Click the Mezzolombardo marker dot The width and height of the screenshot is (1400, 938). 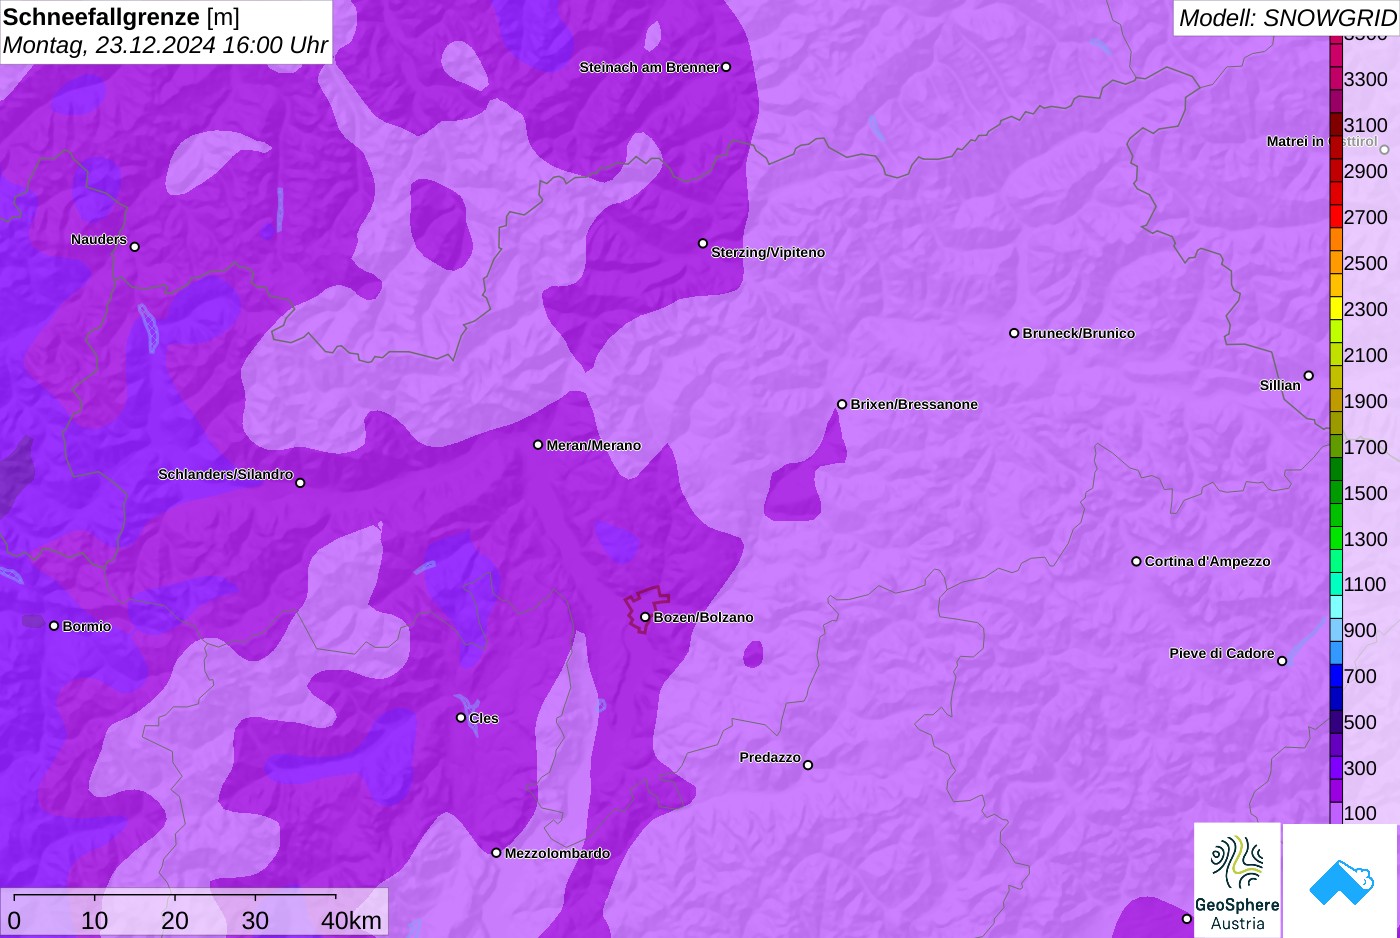496,853
